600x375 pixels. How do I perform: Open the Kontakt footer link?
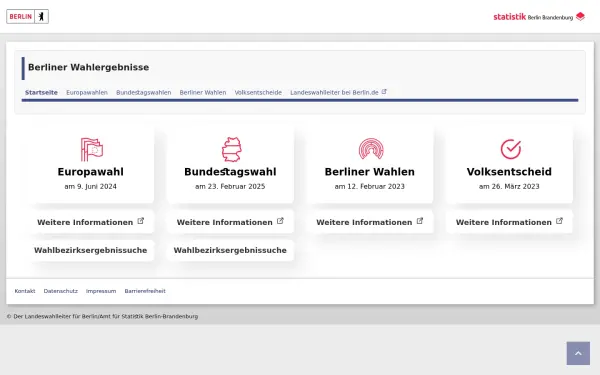tap(25, 291)
